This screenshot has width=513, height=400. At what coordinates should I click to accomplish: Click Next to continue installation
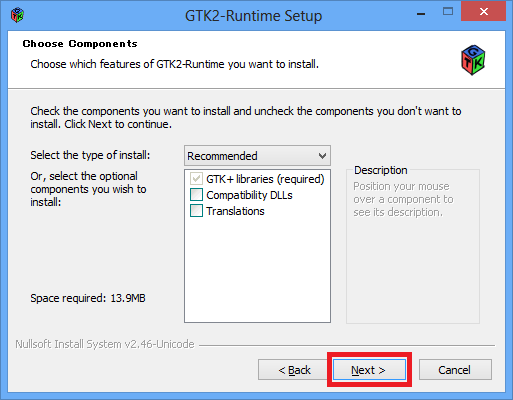point(369,370)
